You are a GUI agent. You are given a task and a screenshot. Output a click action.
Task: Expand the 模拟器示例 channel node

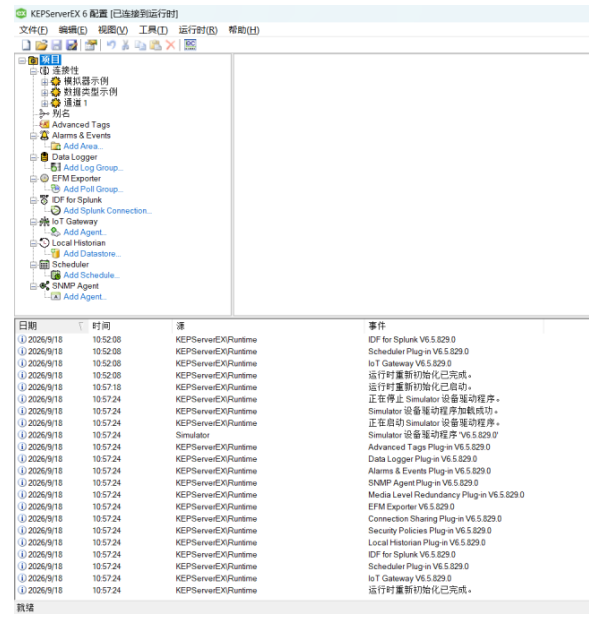pos(45,82)
